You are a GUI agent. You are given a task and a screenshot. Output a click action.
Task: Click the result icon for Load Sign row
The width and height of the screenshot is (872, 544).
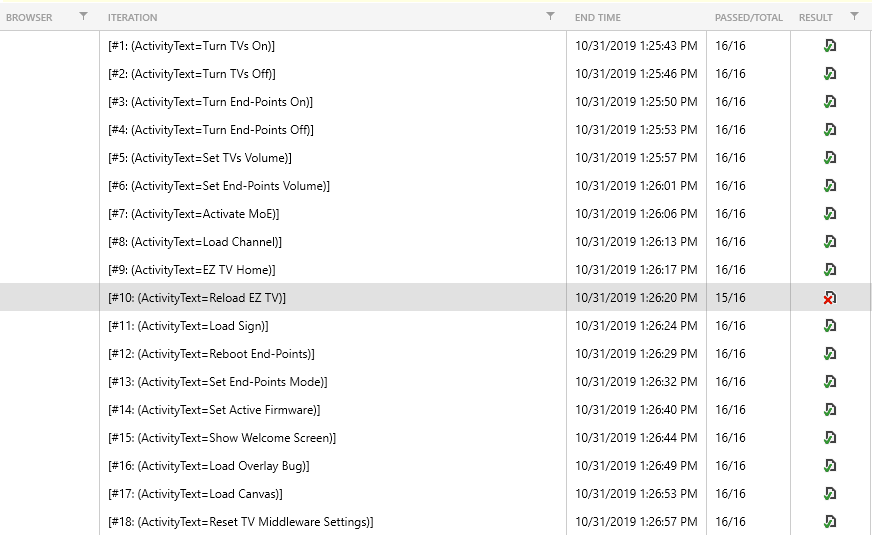point(830,326)
